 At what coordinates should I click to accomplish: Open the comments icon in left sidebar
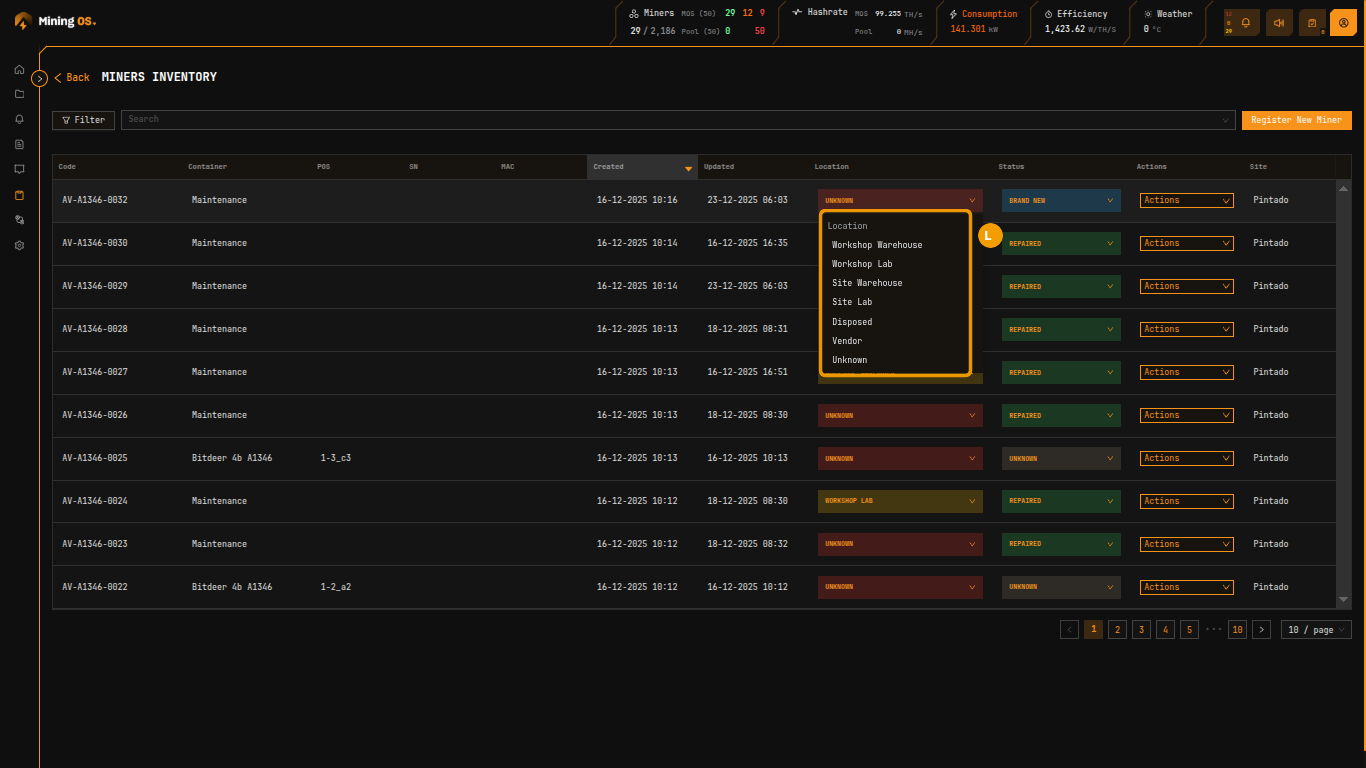19,170
